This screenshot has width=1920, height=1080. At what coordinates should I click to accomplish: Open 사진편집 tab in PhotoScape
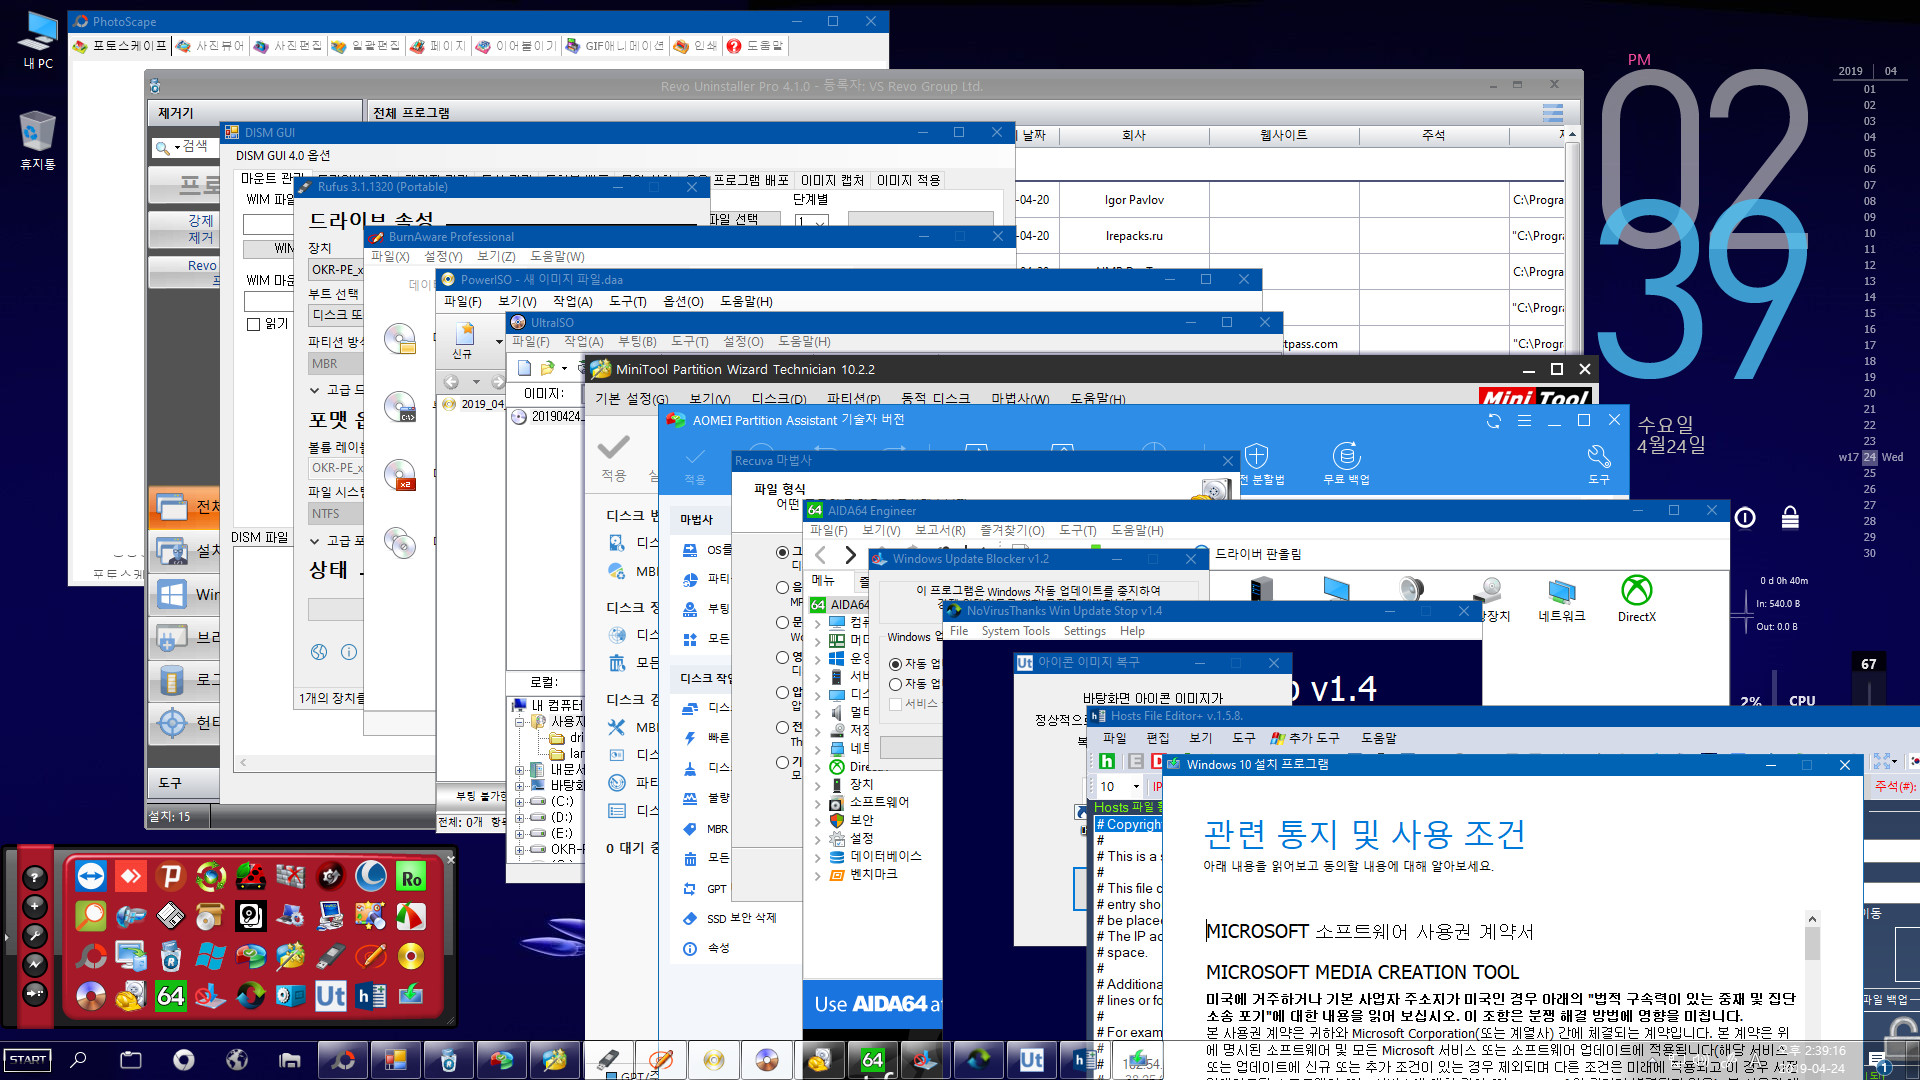pyautogui.click(x=289, y=46)
